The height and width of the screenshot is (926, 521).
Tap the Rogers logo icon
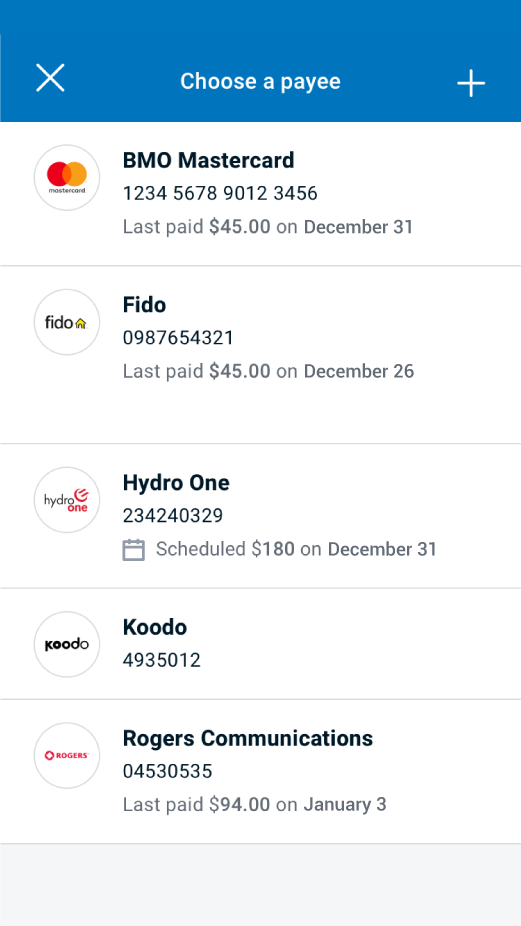click(x=67, y=755)
